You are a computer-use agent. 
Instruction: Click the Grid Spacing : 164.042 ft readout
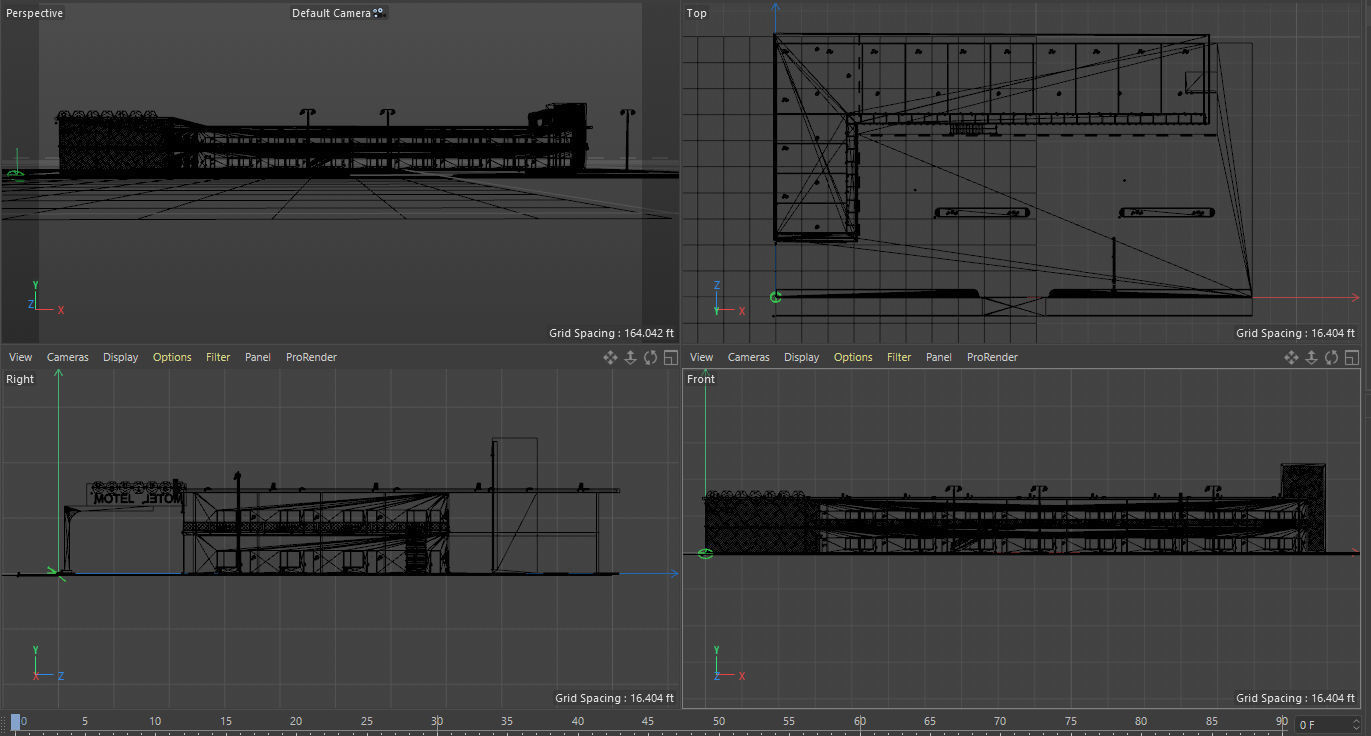tap(611, 333)
